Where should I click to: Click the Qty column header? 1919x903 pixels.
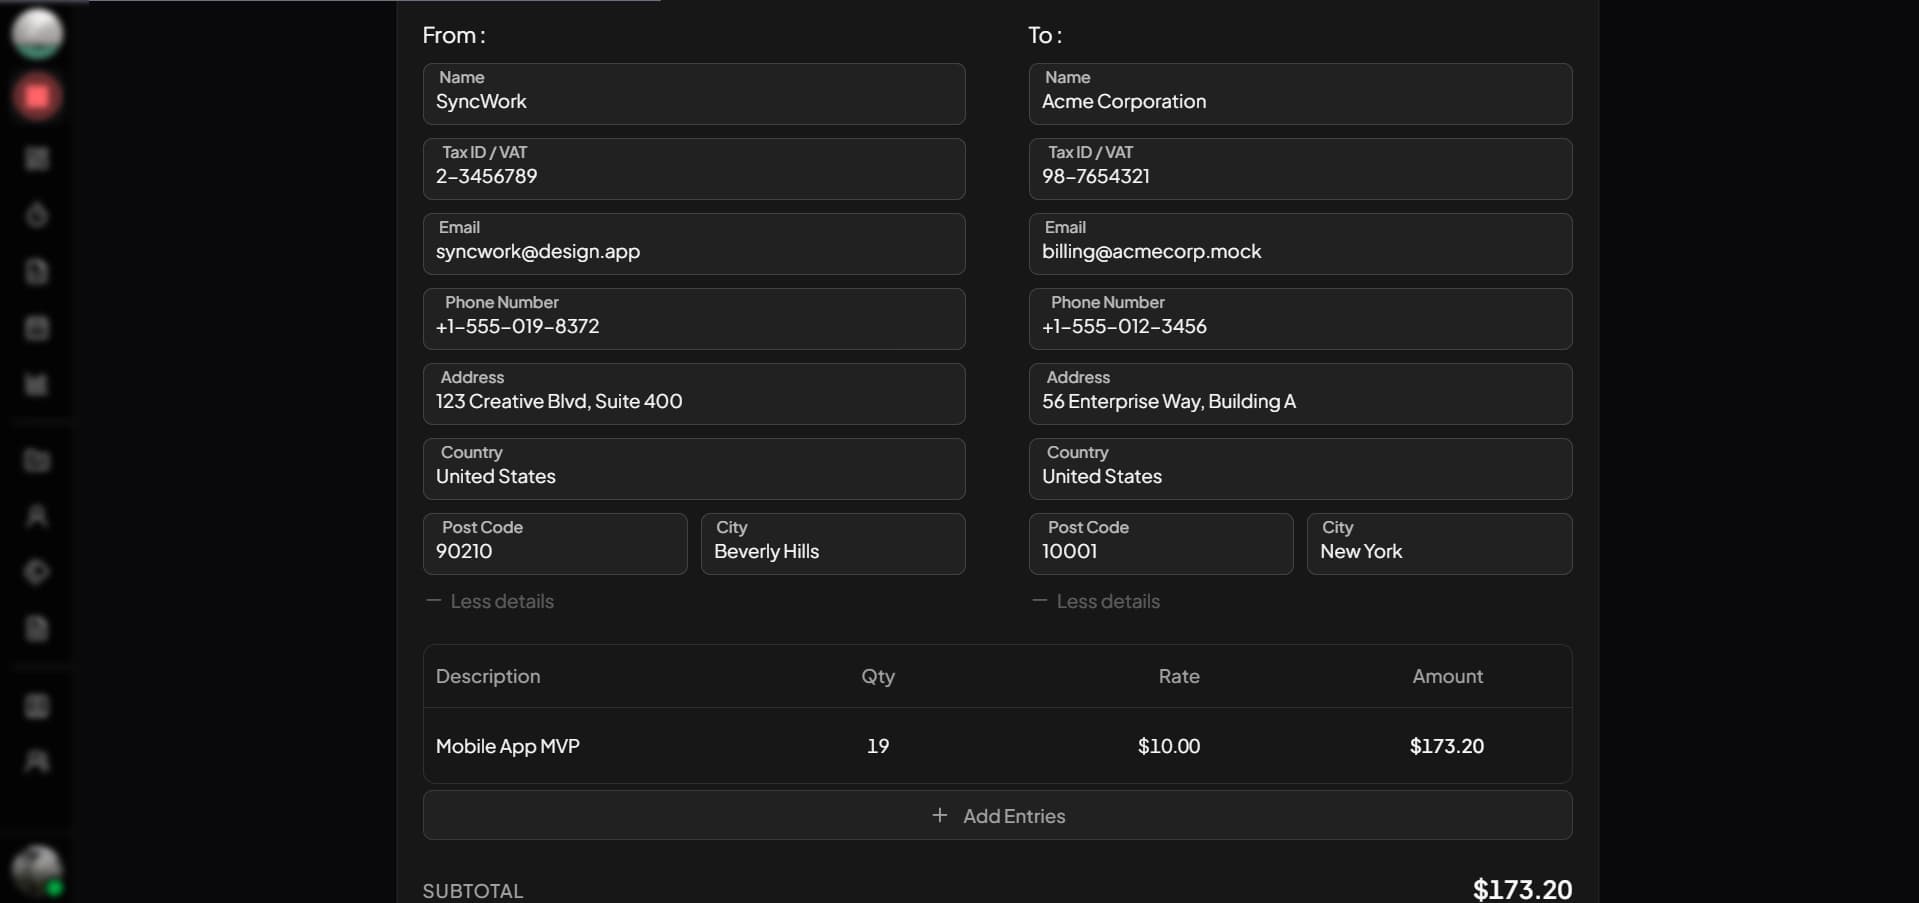pyautogui.click(x=878, y=676)
